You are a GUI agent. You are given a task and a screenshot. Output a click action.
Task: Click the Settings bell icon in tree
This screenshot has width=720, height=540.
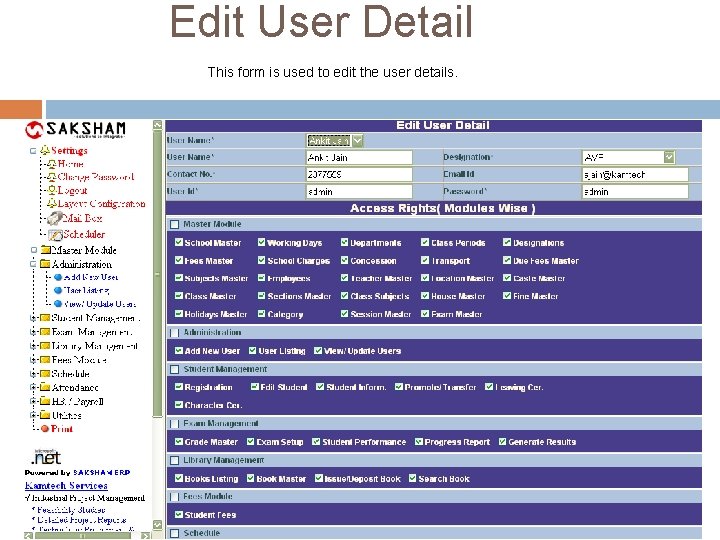click(x=45, y=150)
